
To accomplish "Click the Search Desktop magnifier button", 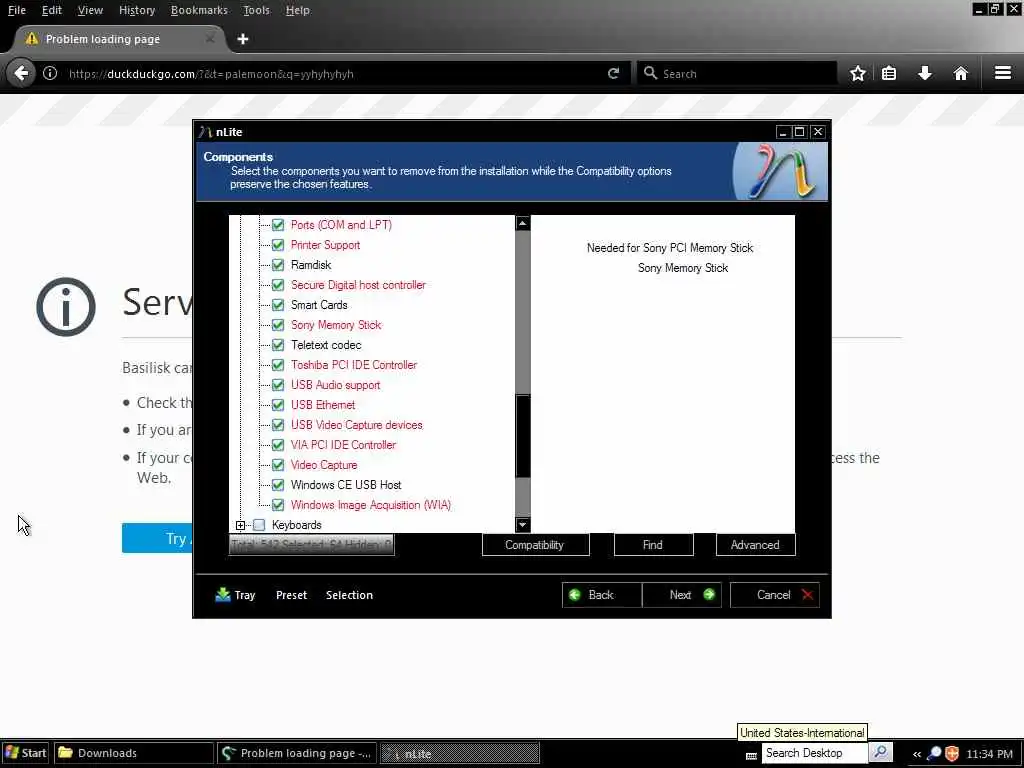I will coord(880,752).
